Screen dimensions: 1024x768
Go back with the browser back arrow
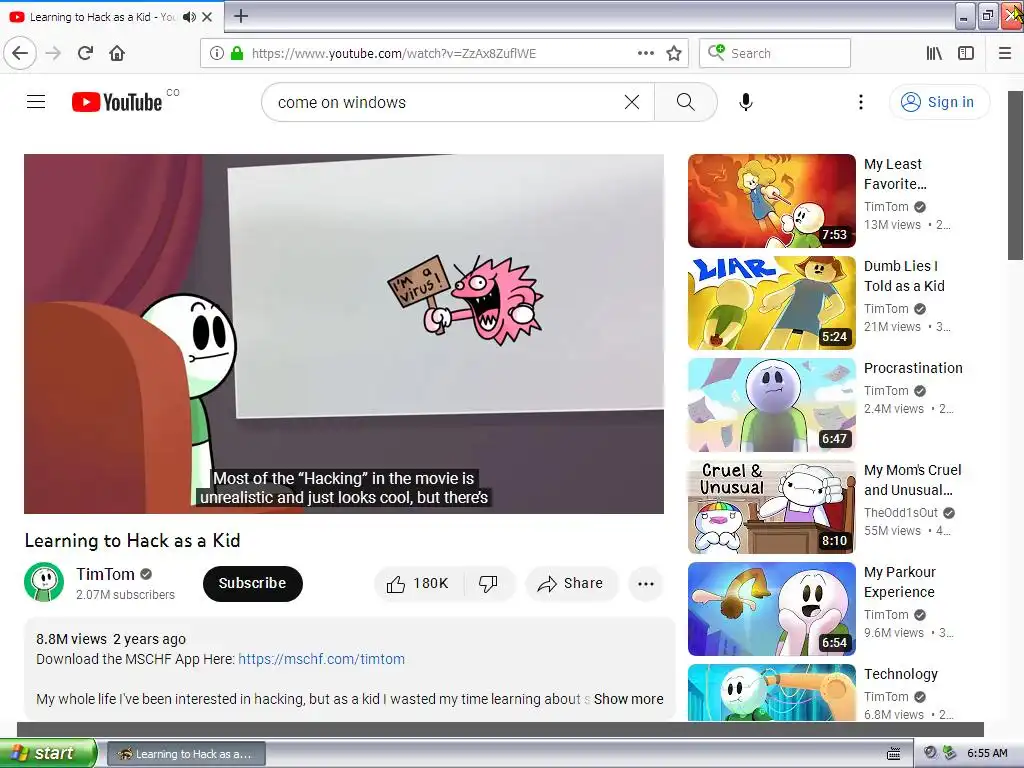20,53
